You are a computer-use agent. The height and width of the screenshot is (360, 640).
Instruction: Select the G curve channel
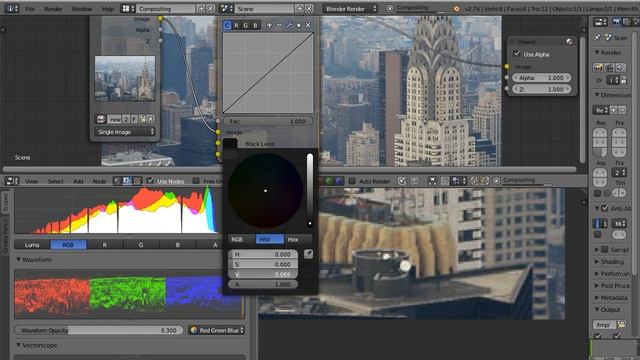(246, 25)
